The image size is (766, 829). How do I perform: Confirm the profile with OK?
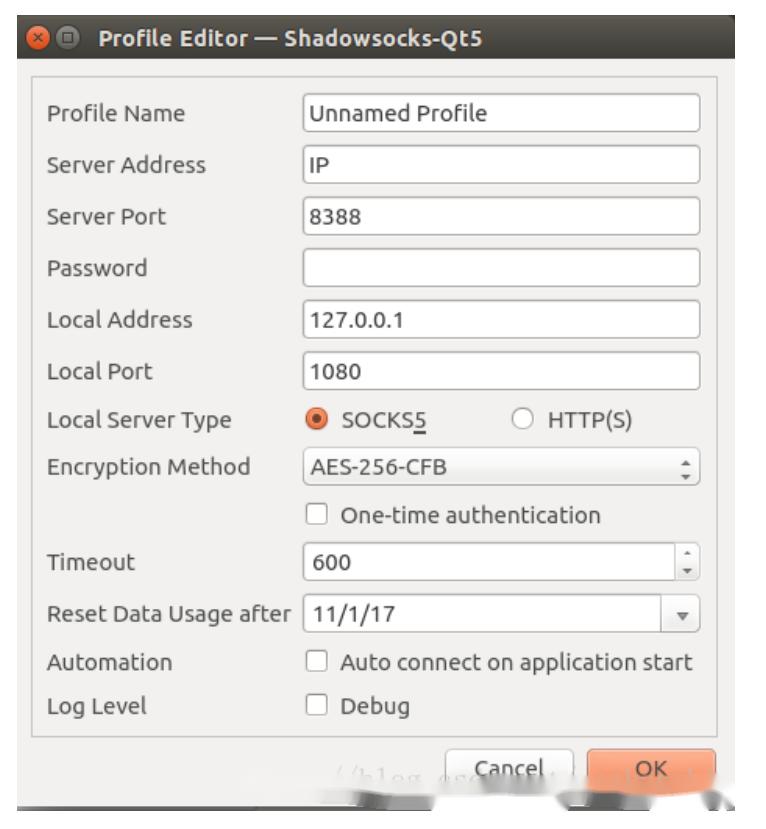pyautogui.click(x=651, y=768)
